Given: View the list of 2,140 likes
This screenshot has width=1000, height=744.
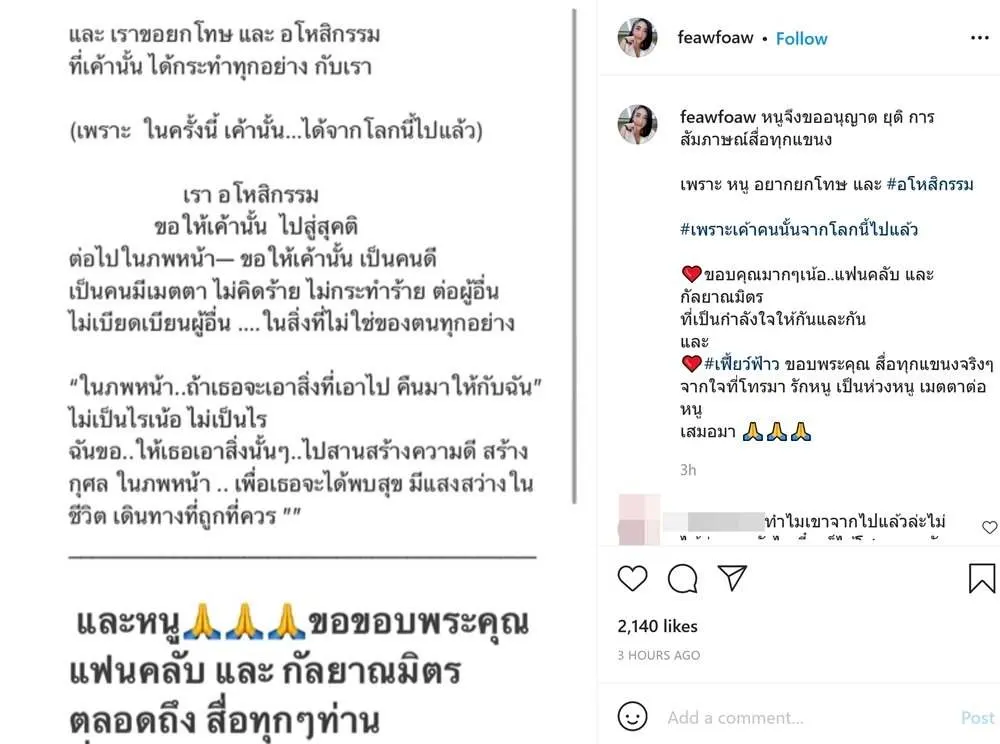Looking at the screenshot, I should point(658,626).
